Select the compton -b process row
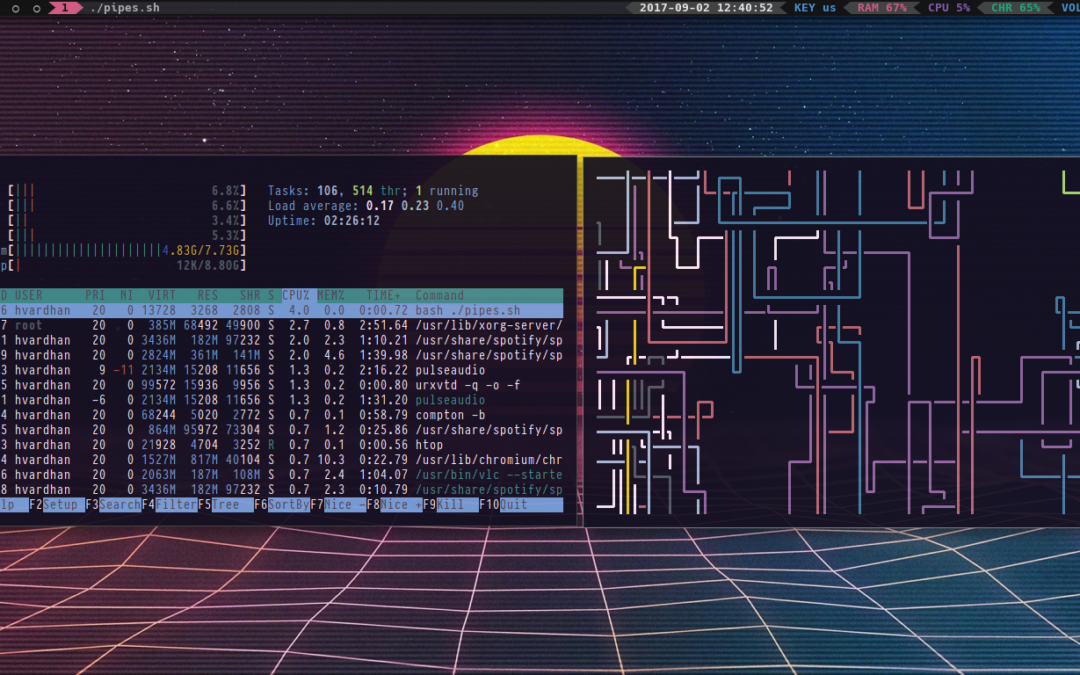1080x675 pixels. (x=280, y=415)
